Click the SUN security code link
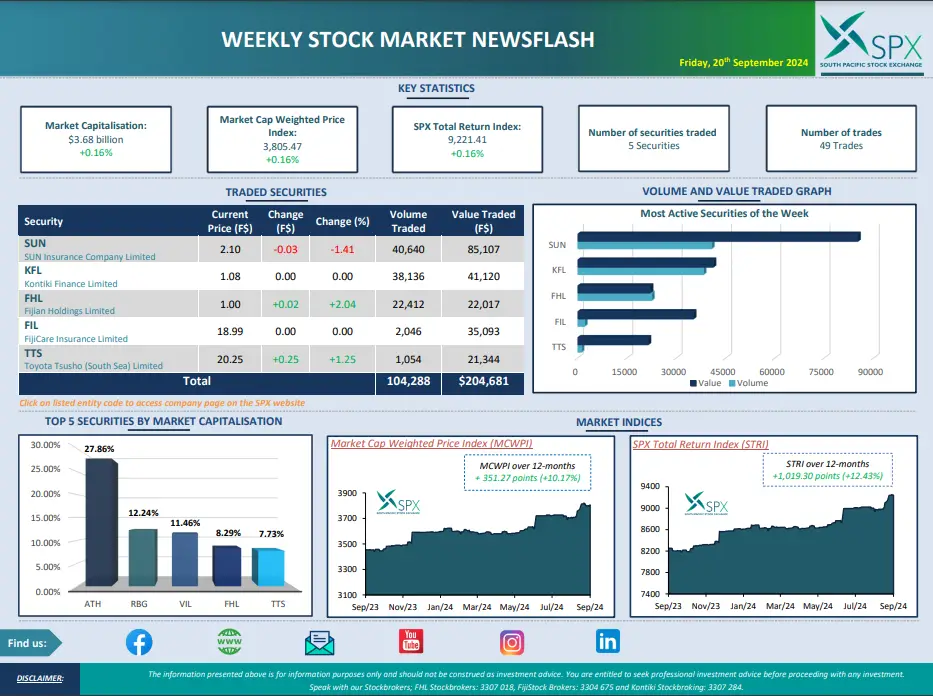This screenshot has height=696, width=933. 35,243
